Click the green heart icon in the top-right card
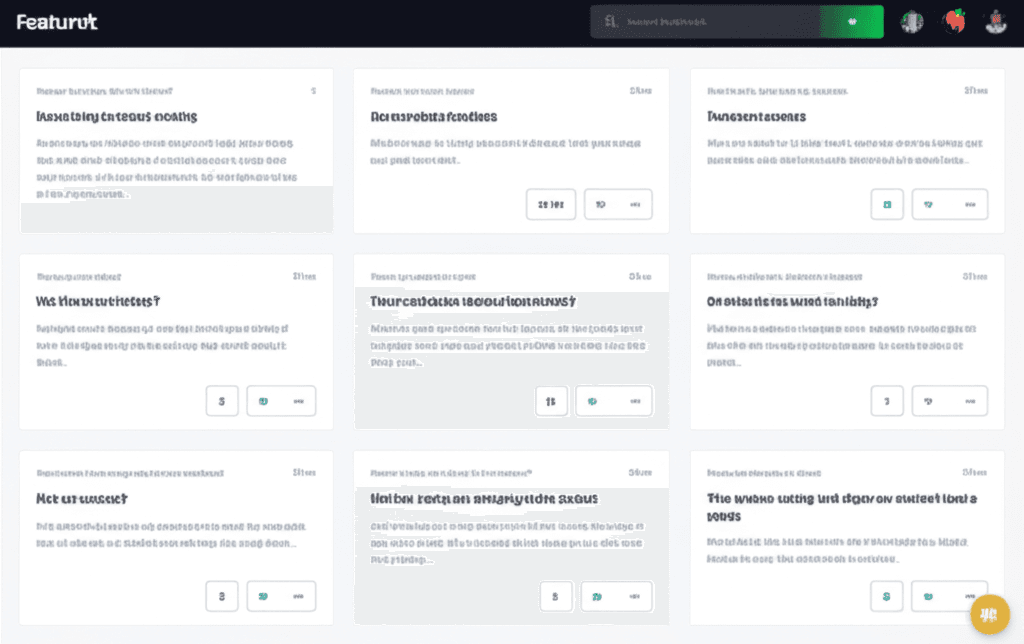The height and width of the screenshot is (644, 1024). (928, 204)
